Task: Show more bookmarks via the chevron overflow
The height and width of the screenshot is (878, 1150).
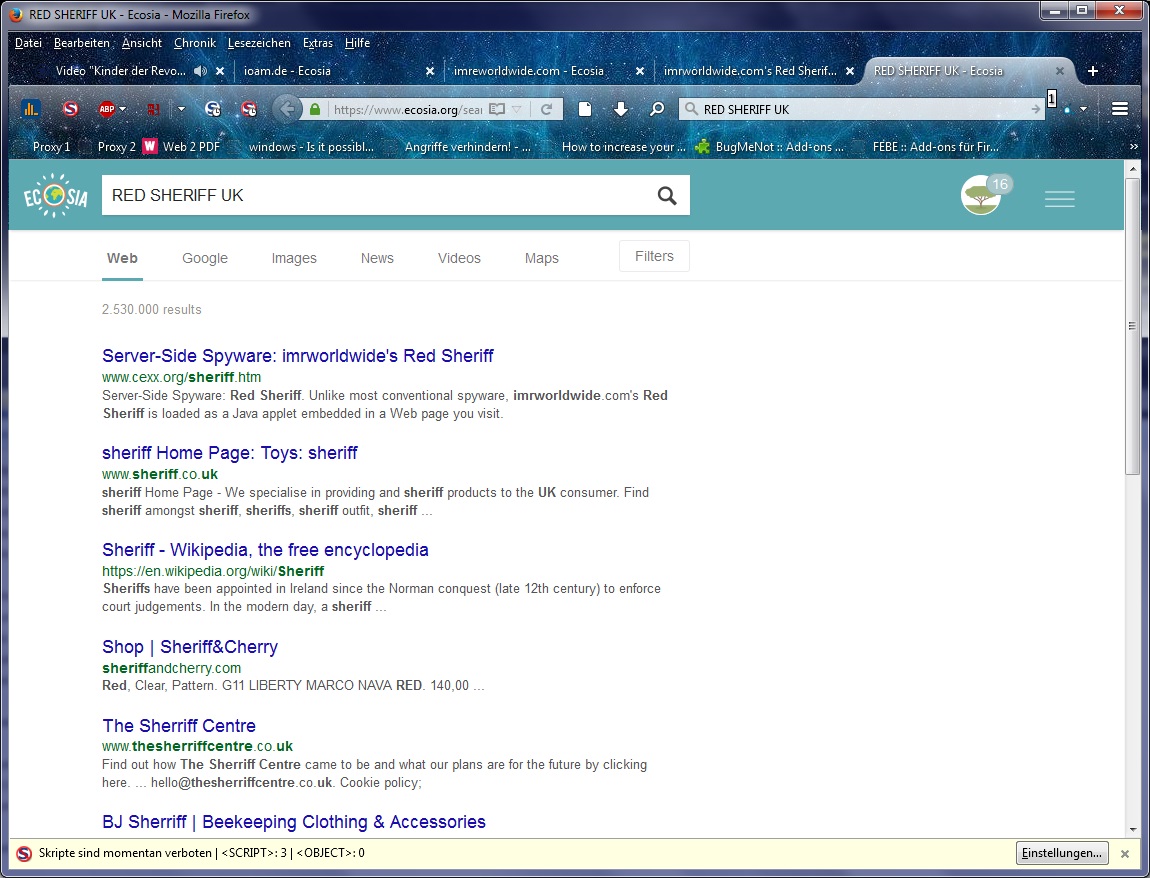Action: click(1133, 147)
